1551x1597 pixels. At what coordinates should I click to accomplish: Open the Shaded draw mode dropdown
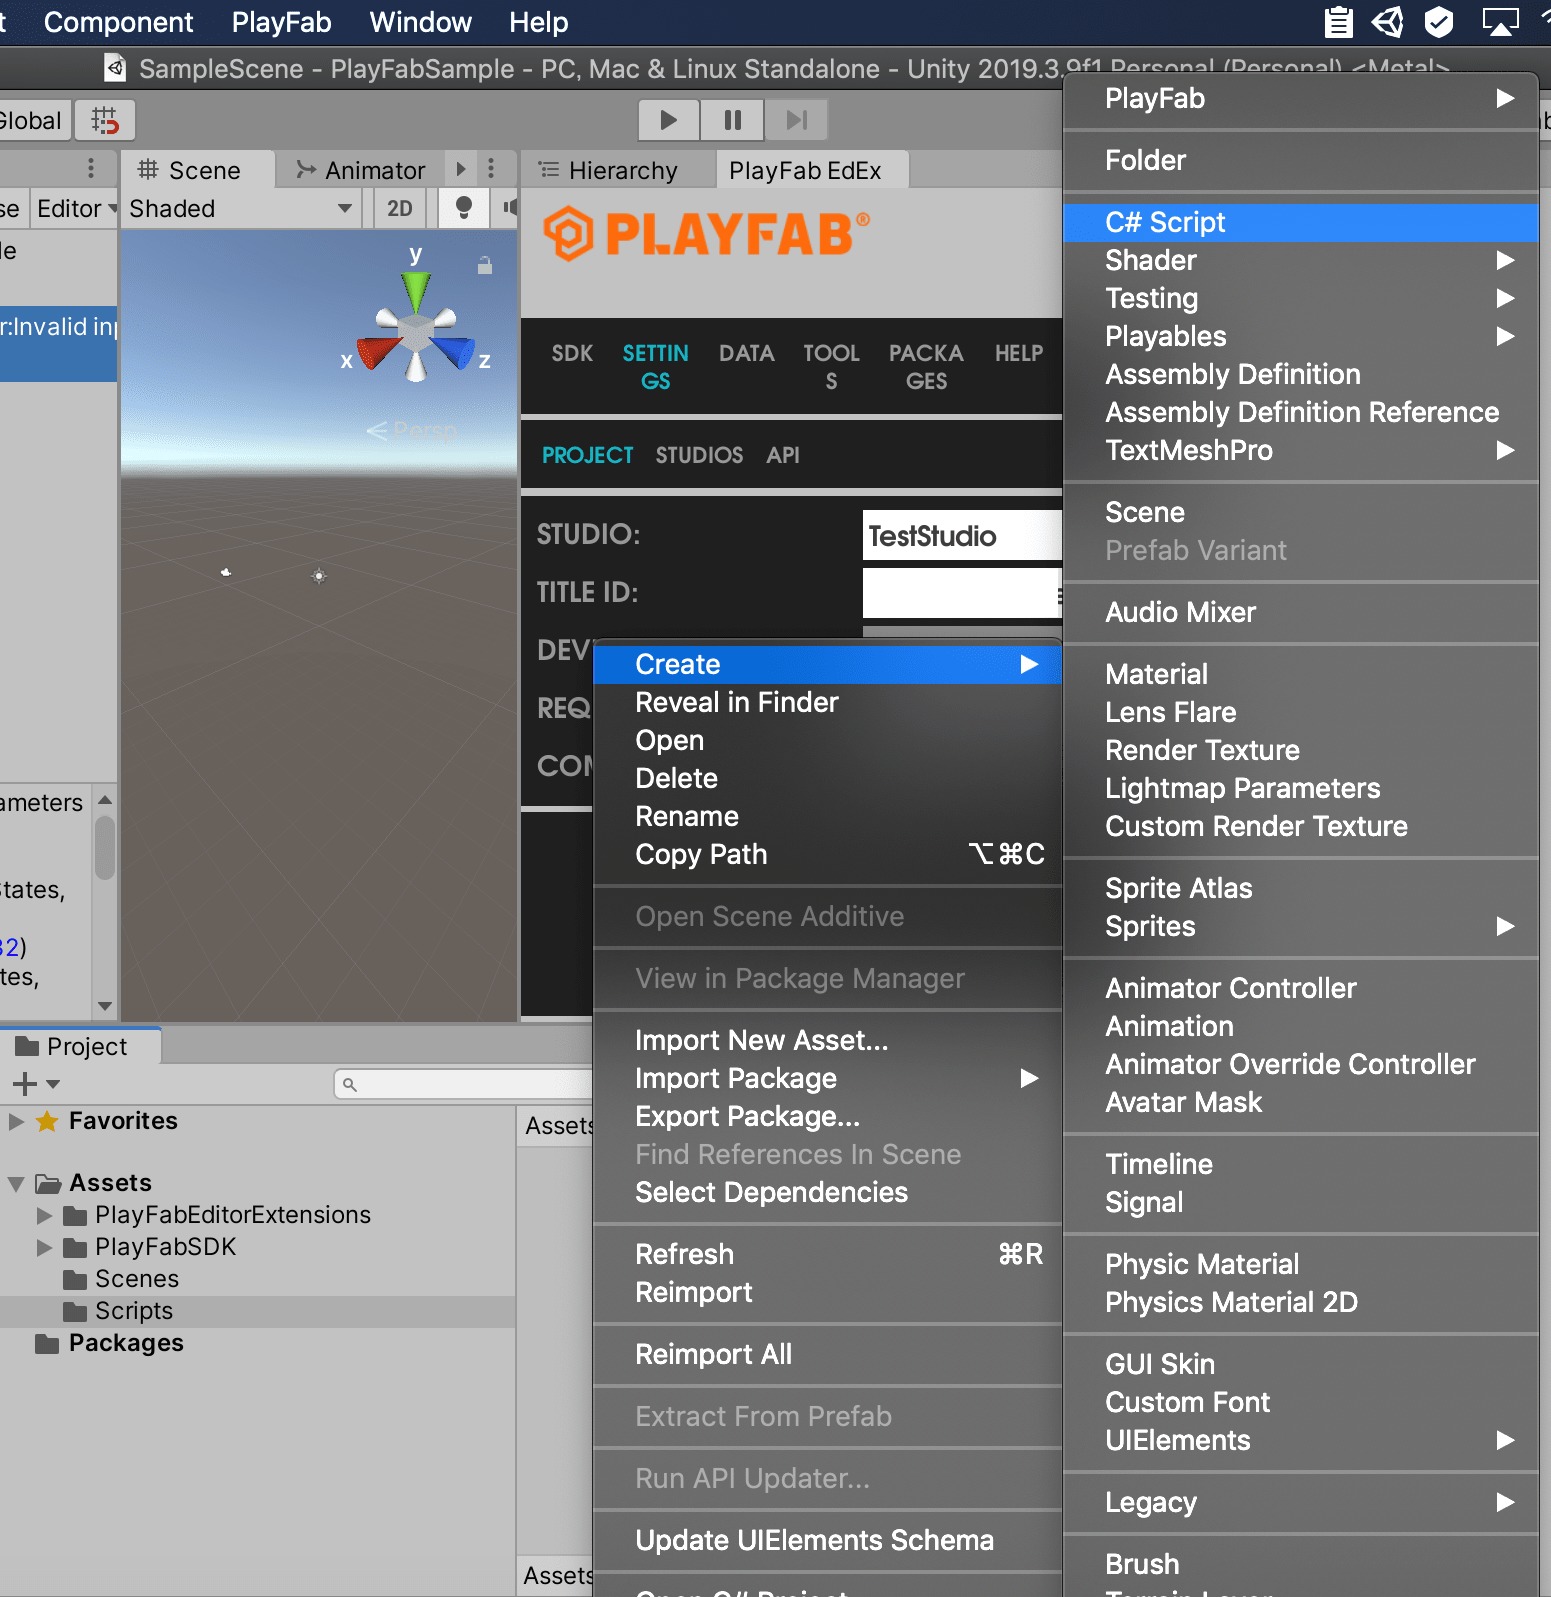click(x=240, y=208)
